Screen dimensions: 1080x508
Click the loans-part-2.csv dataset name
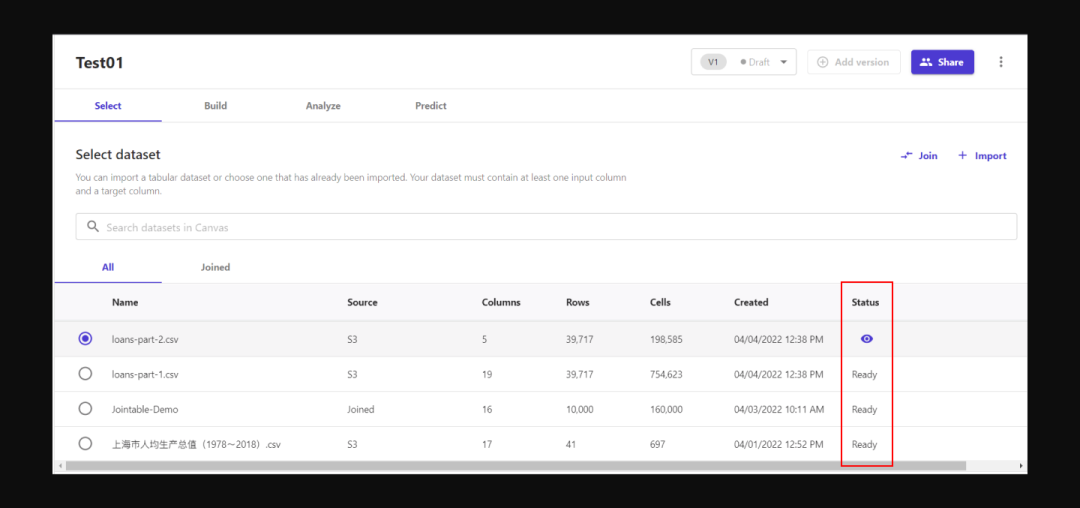[146, 339]
